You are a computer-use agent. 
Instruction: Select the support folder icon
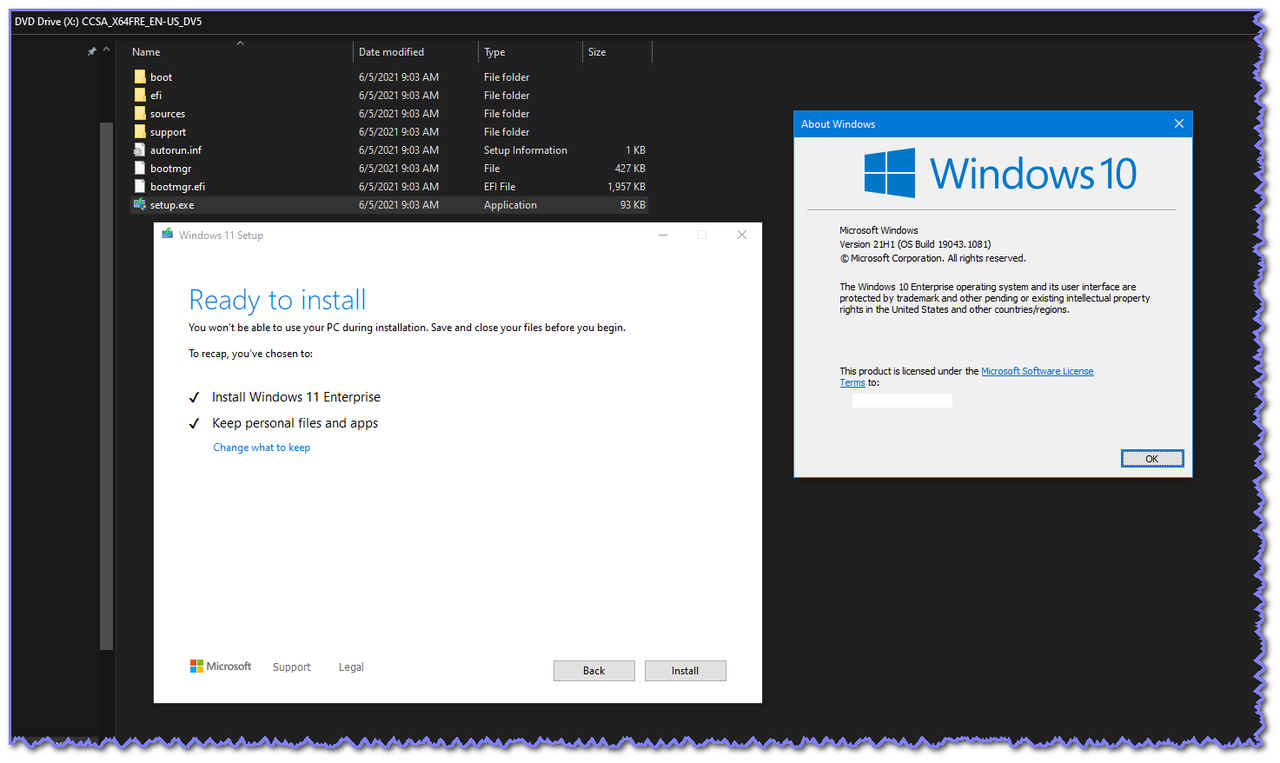click(140, 131)
